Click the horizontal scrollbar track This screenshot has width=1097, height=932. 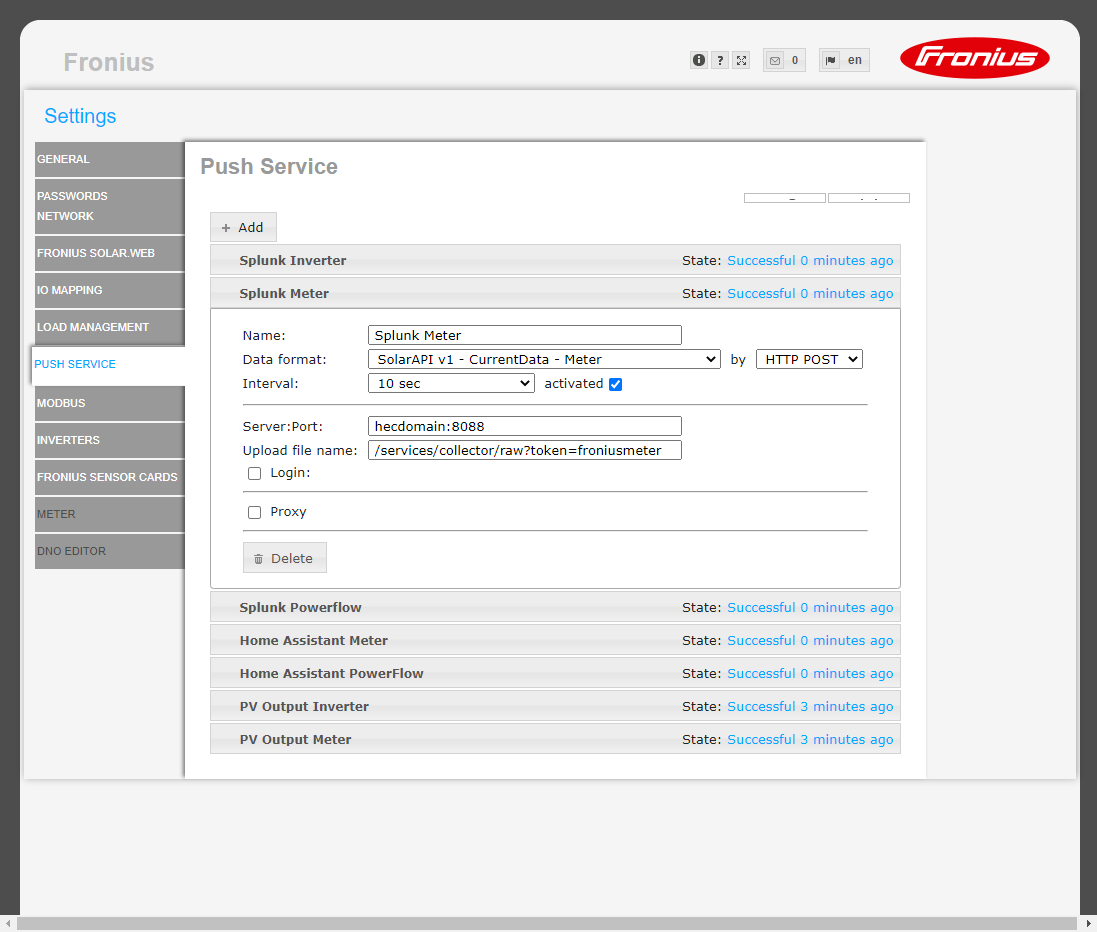[x=546, y=924]
